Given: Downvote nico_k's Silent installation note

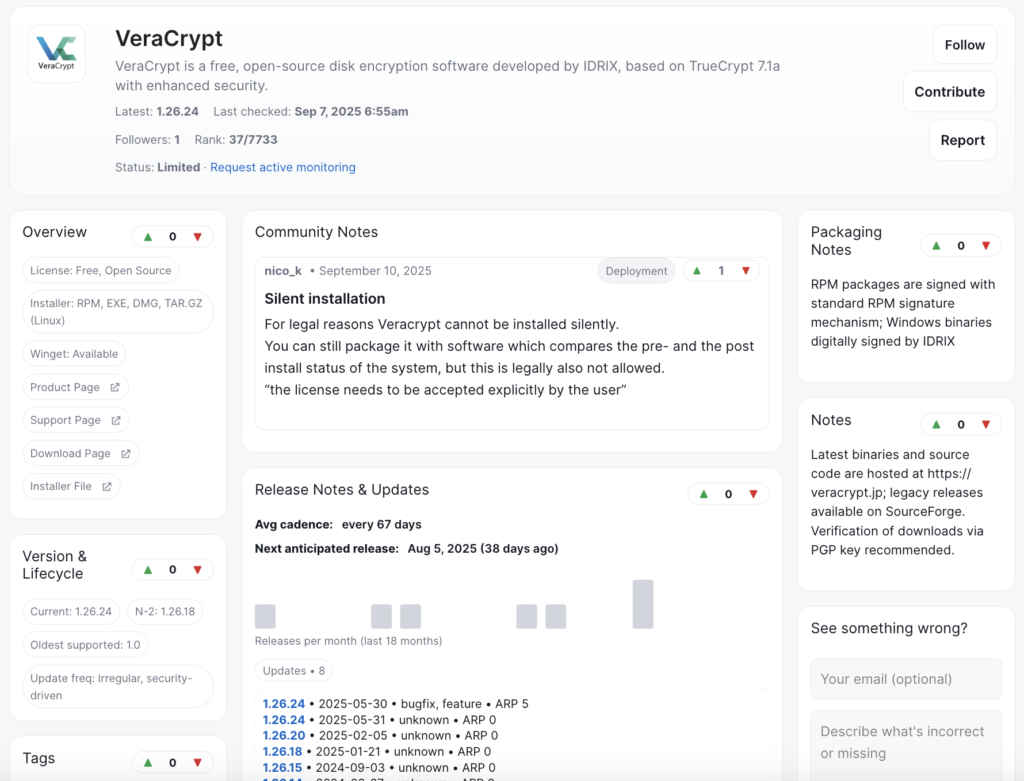Looking at the screenshot, I should (x=746, y=270).
